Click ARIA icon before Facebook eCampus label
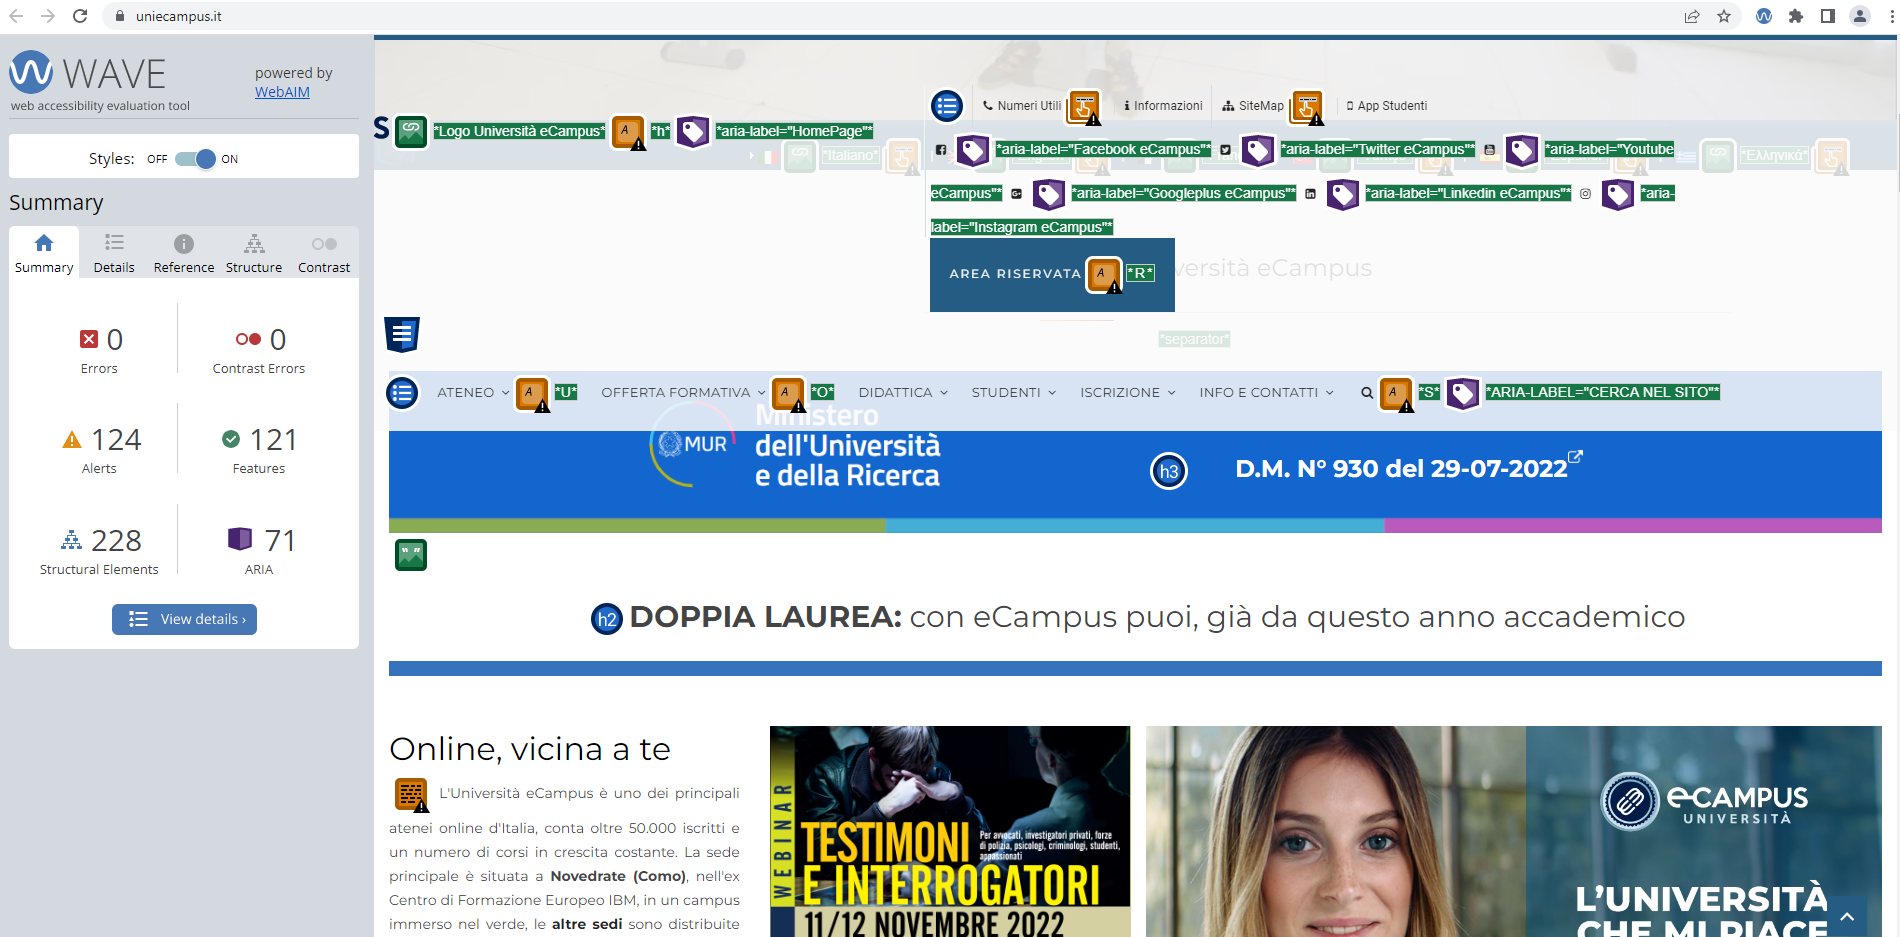 tap(972, 150)
